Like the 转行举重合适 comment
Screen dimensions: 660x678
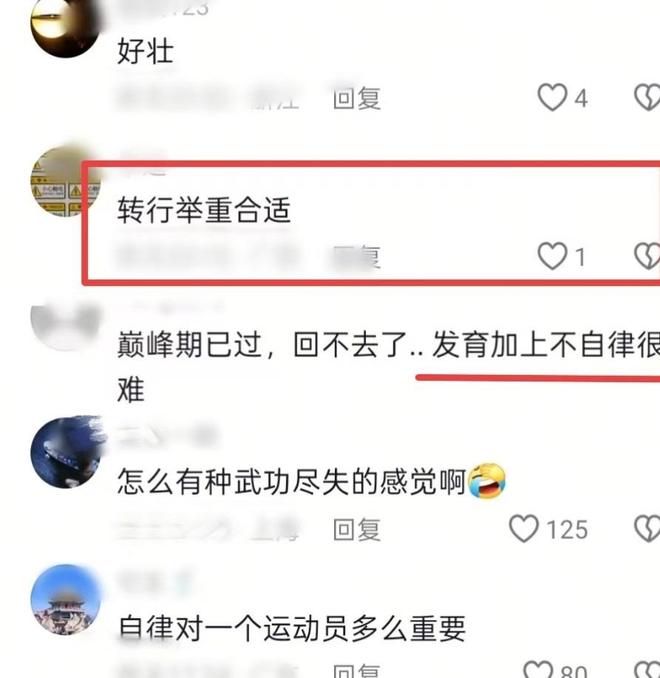click(552, 256)
